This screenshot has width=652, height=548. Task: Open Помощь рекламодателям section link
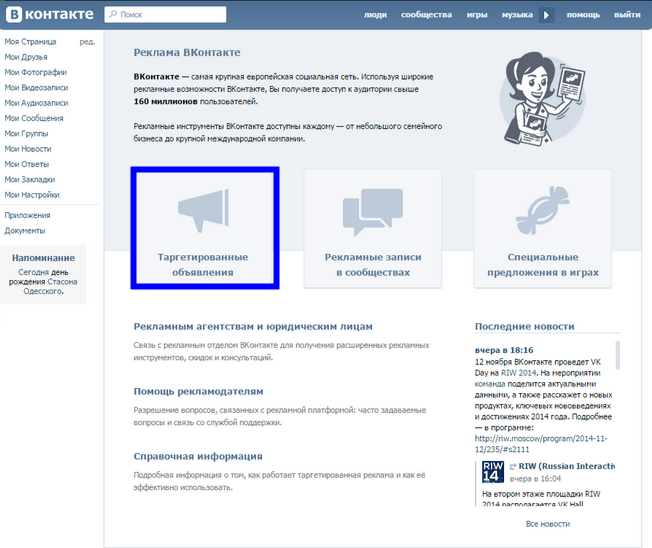tap(198, 391)
